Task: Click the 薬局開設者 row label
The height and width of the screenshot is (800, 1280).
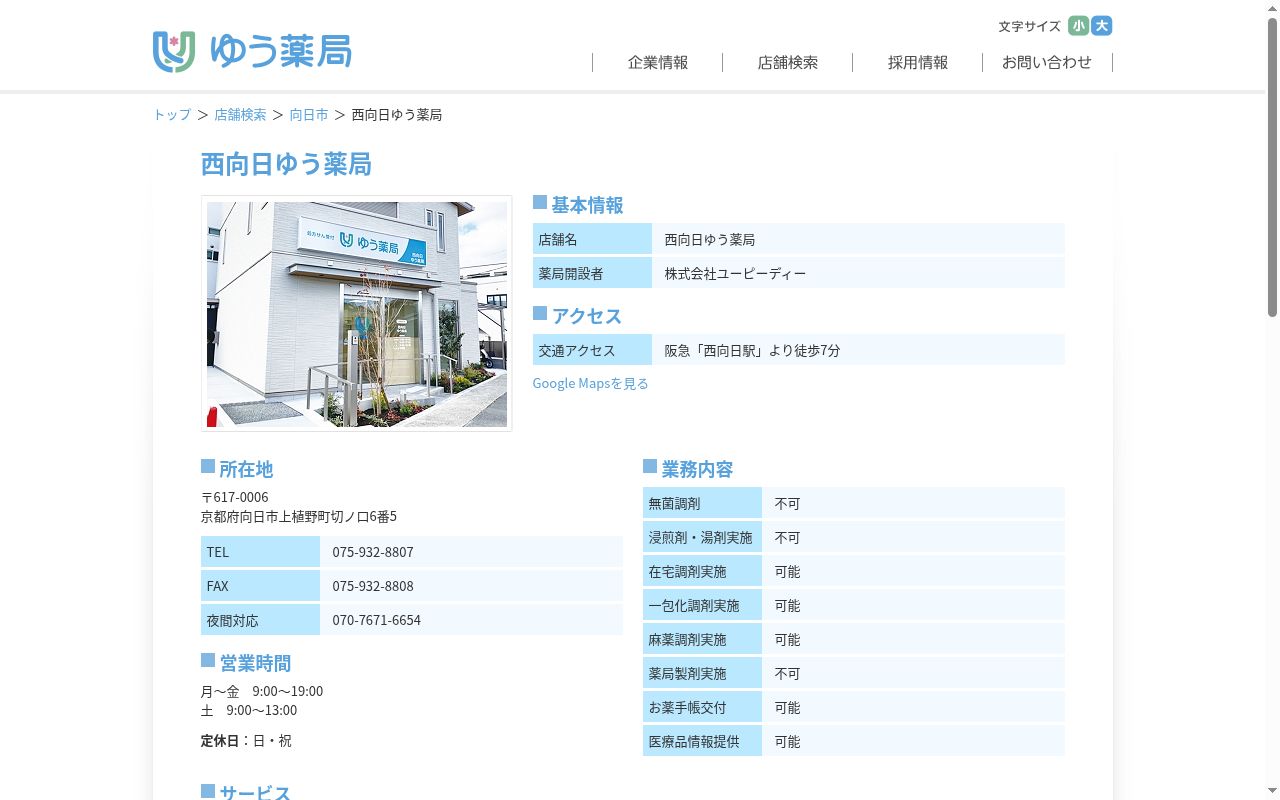Action: pos(592,273)
